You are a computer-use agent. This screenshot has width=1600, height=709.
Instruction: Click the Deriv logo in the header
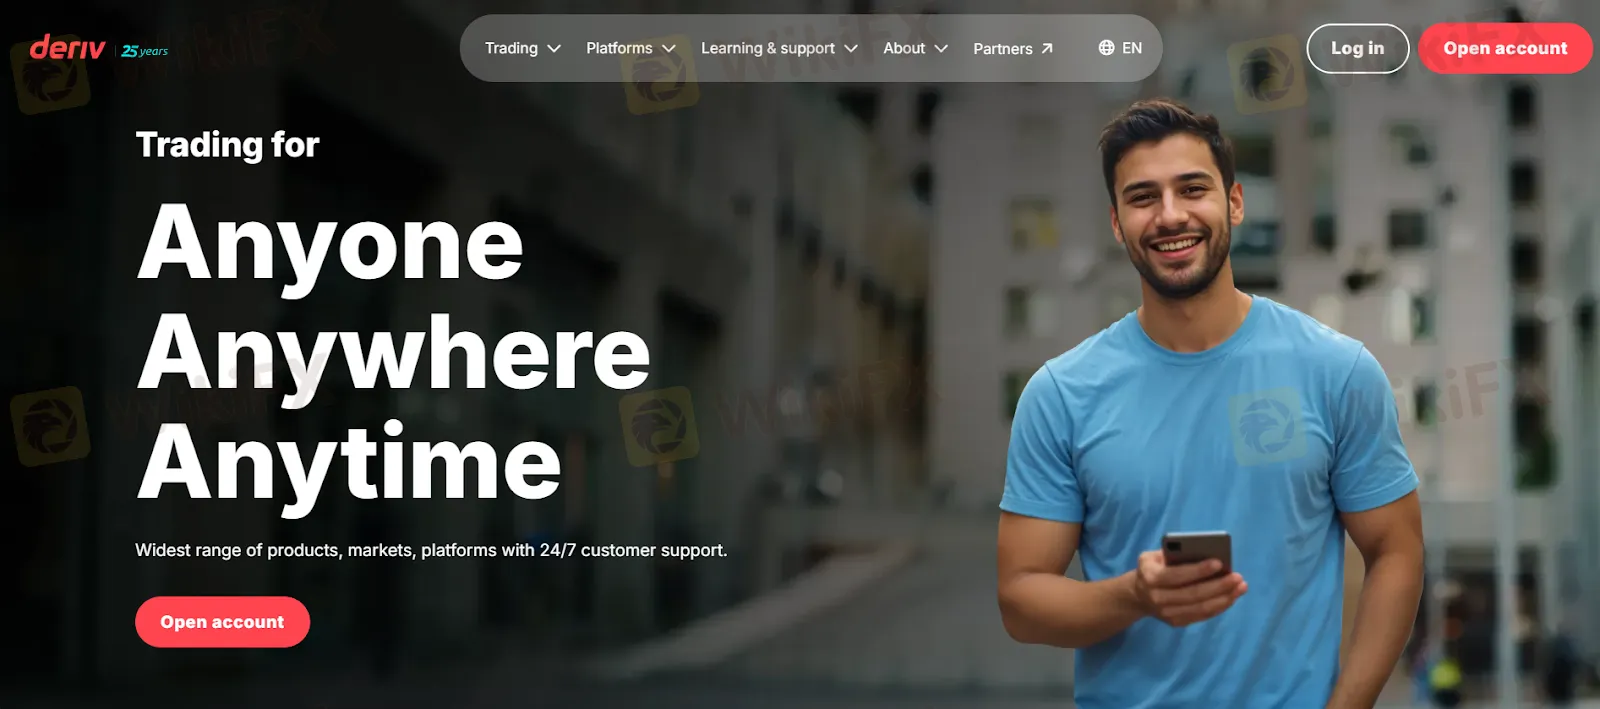pos(67,47)
